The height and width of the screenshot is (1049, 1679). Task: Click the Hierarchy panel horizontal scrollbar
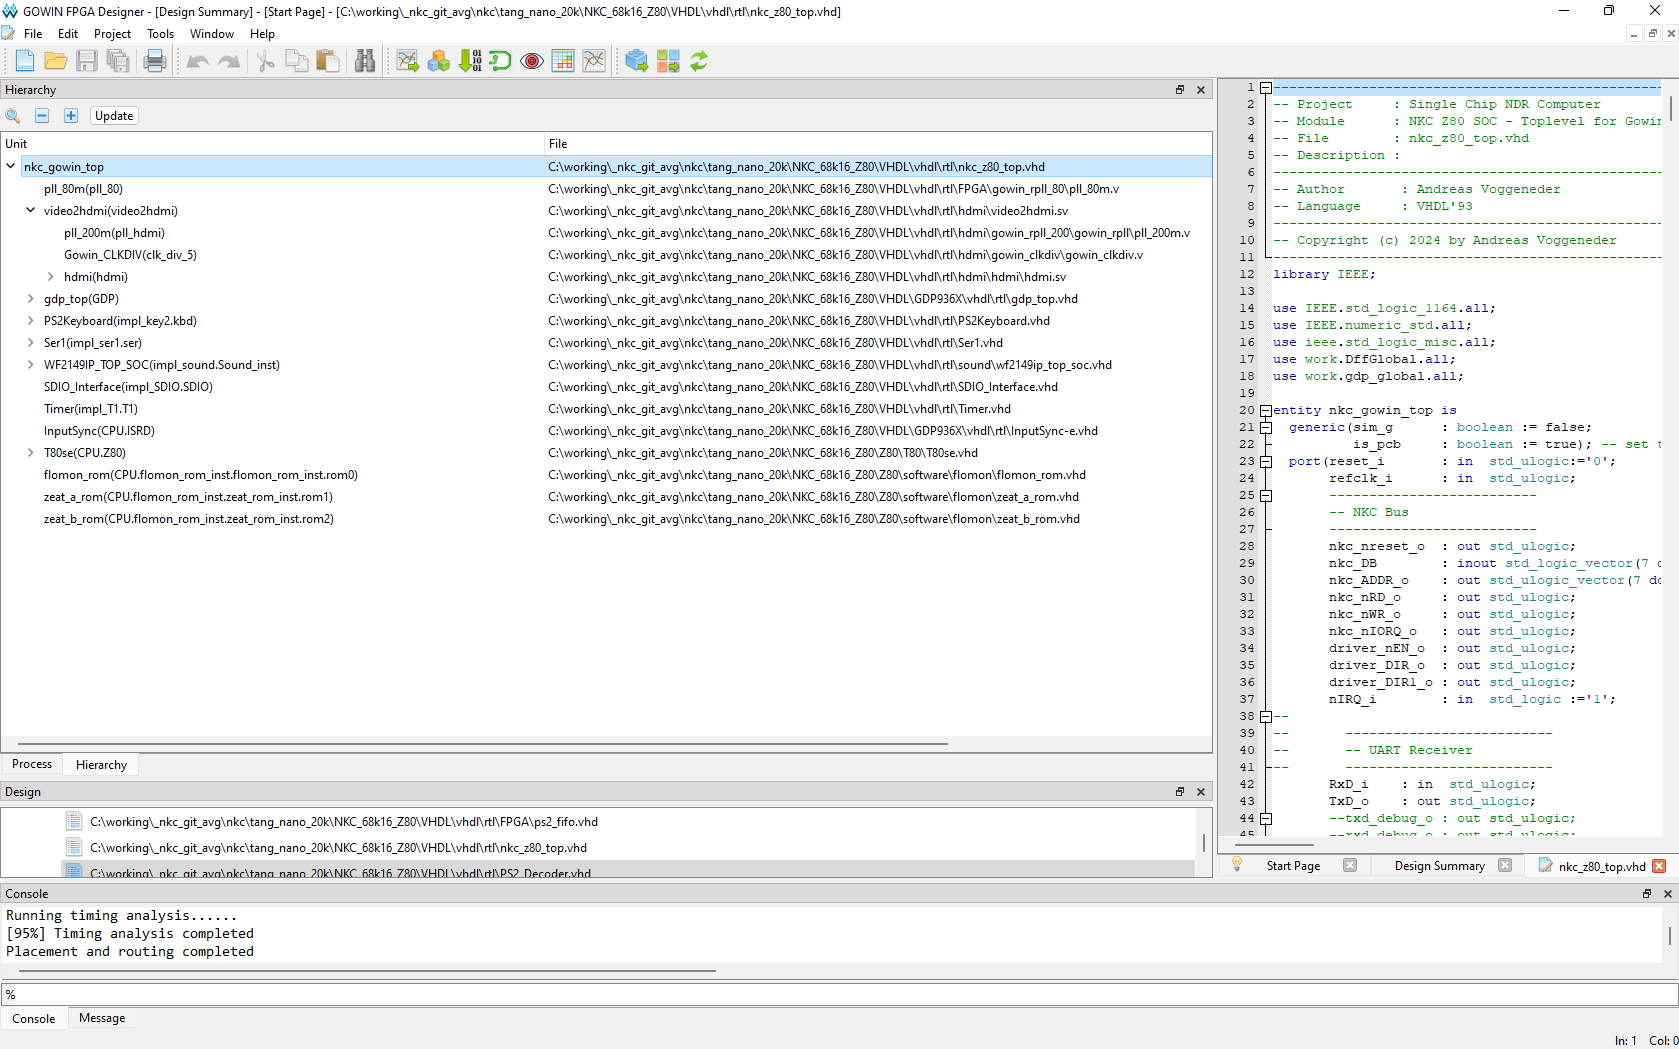tap(476, 744)
